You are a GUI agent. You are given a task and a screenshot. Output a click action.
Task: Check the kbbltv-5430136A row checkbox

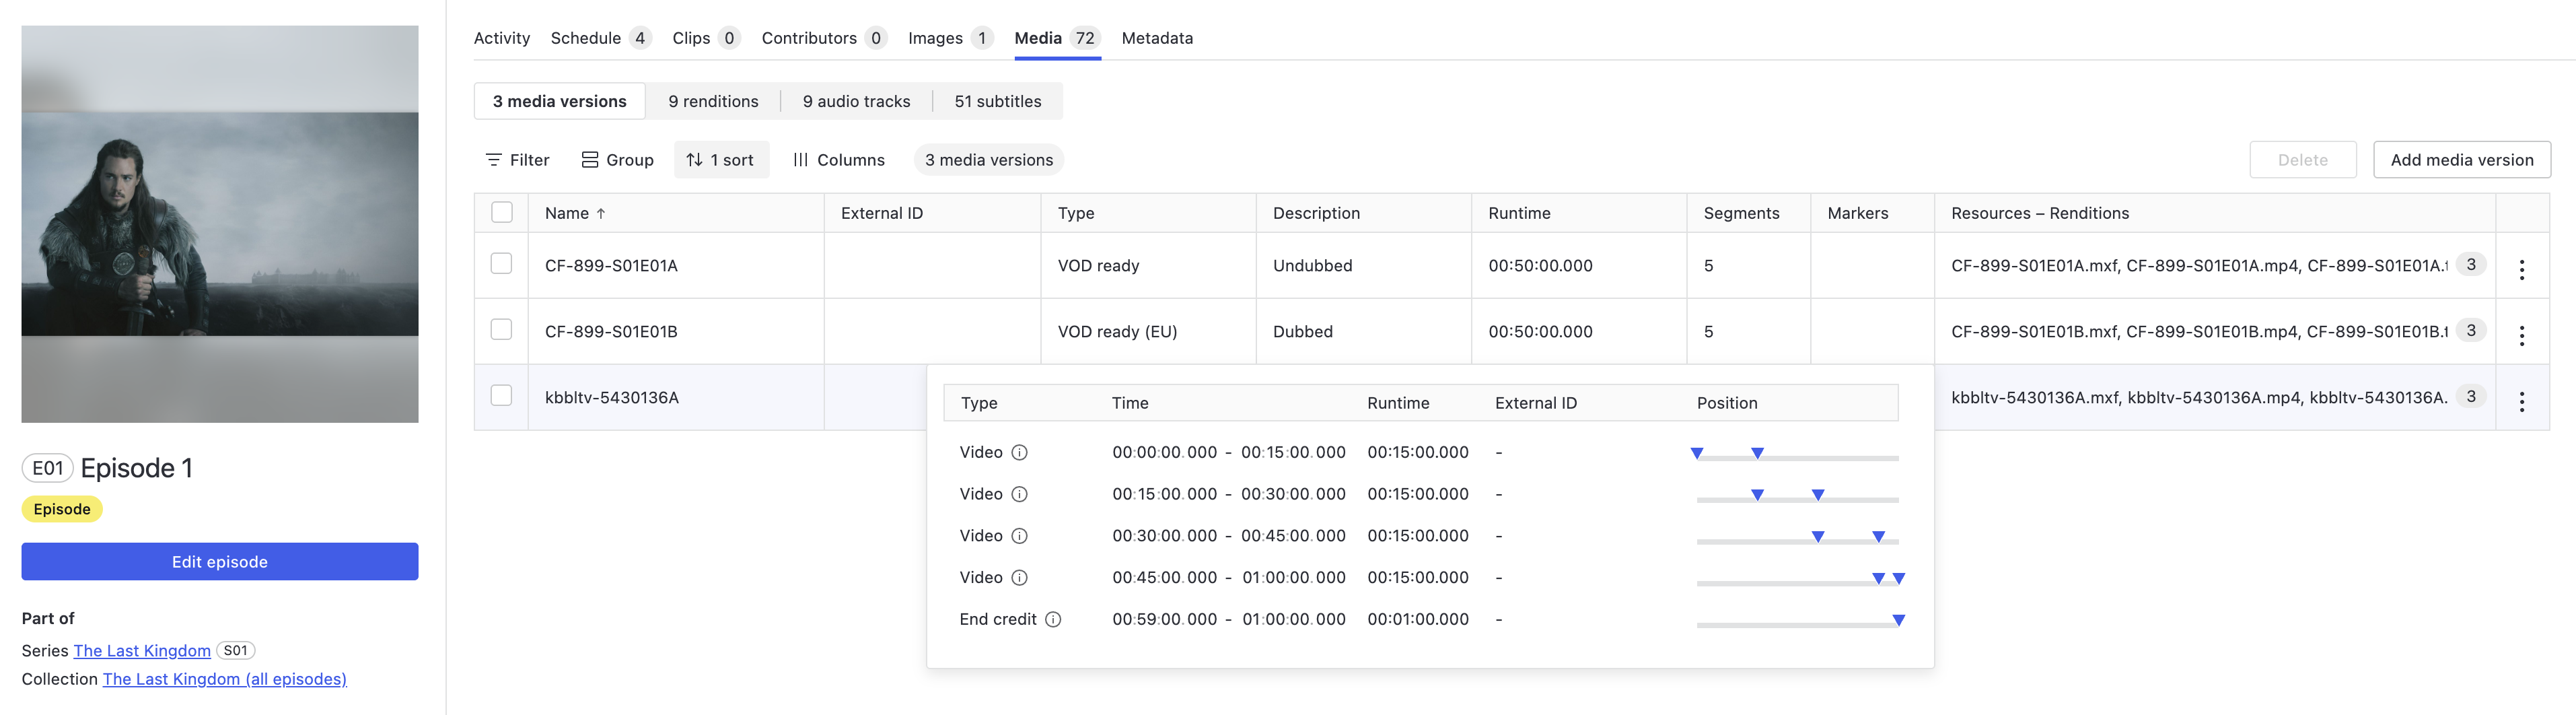point(502,396)
